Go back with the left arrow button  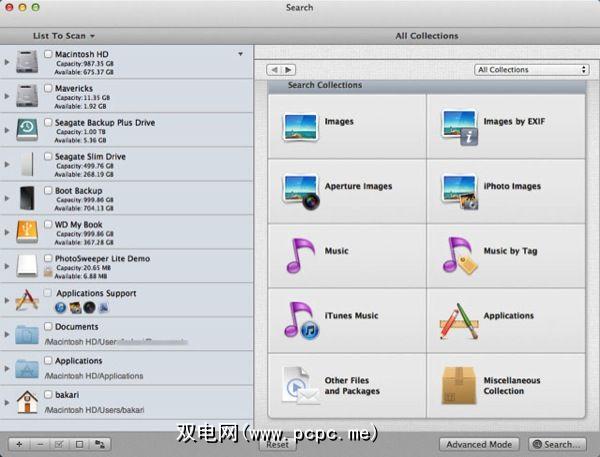click(x=274, y=70)
